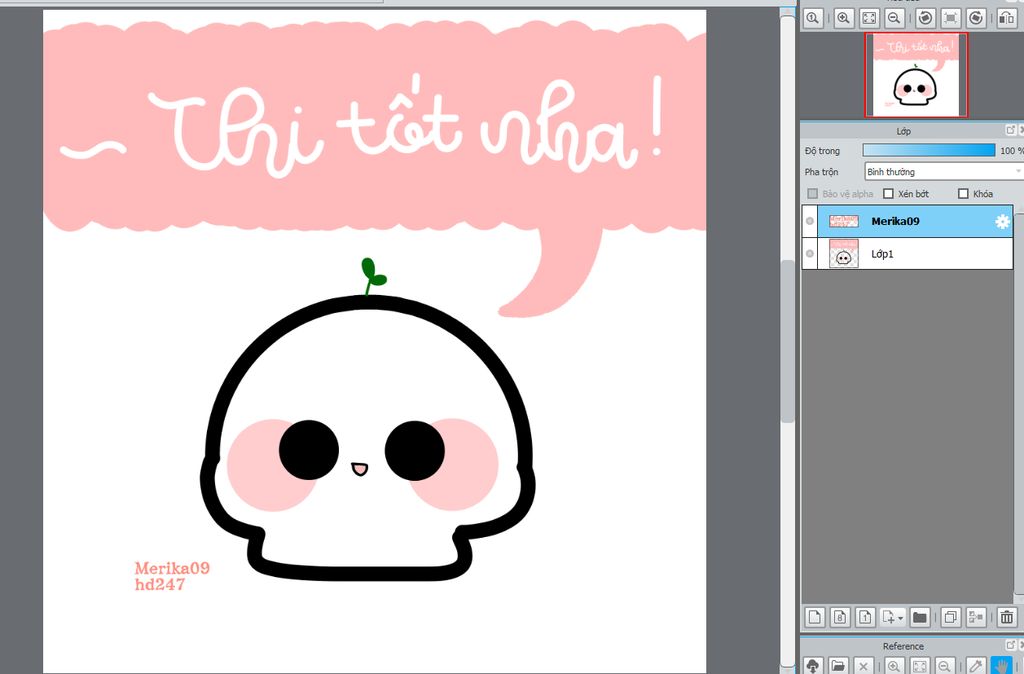Open reference image from cloud
Image resolution: width=1024 pixels, height=674 pixels.
pos(812,666)
